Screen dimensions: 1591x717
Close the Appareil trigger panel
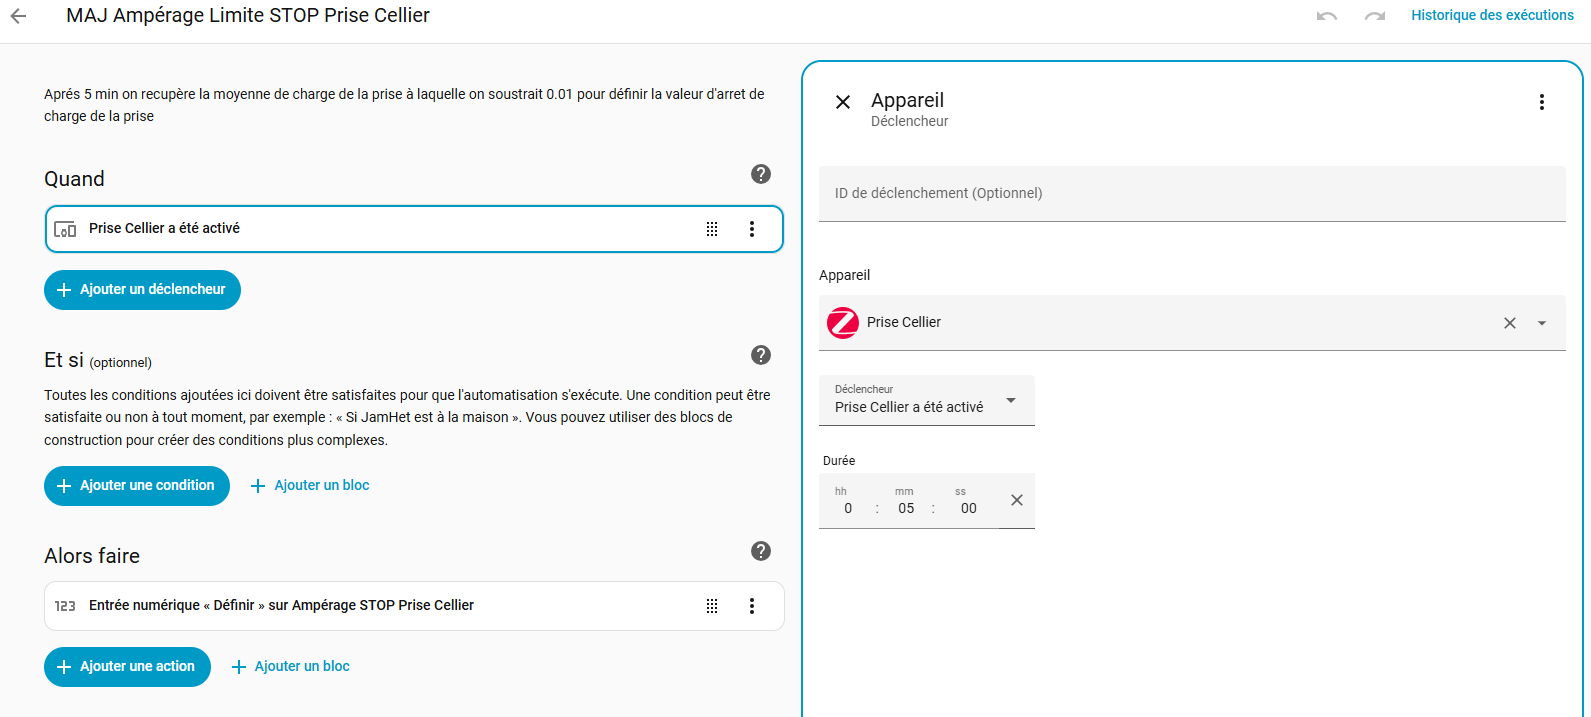click(843, 102)
